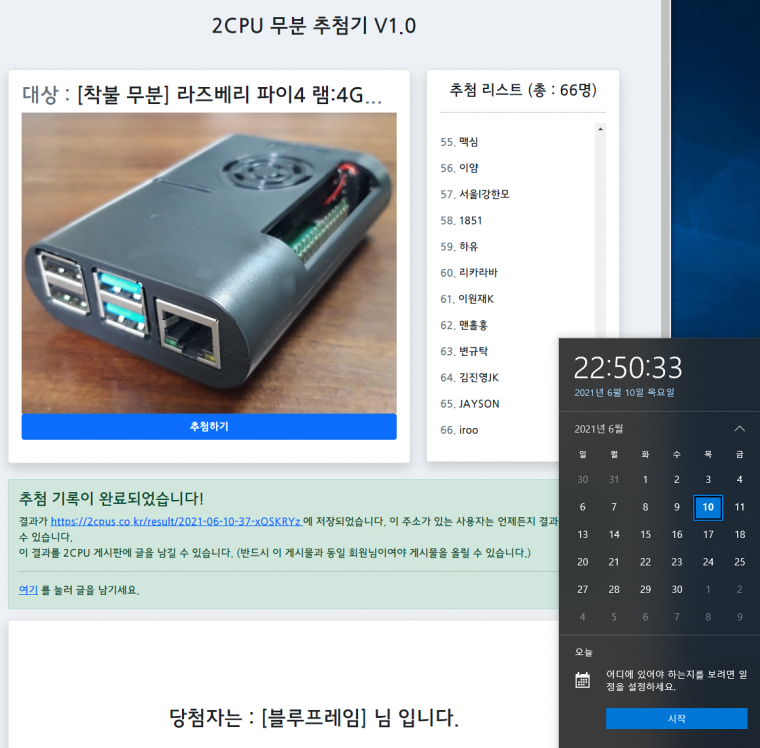Click list entry 60. 리카라바
Screen dimensions: 760x748
pyautogui.click(x=469, y=272)
